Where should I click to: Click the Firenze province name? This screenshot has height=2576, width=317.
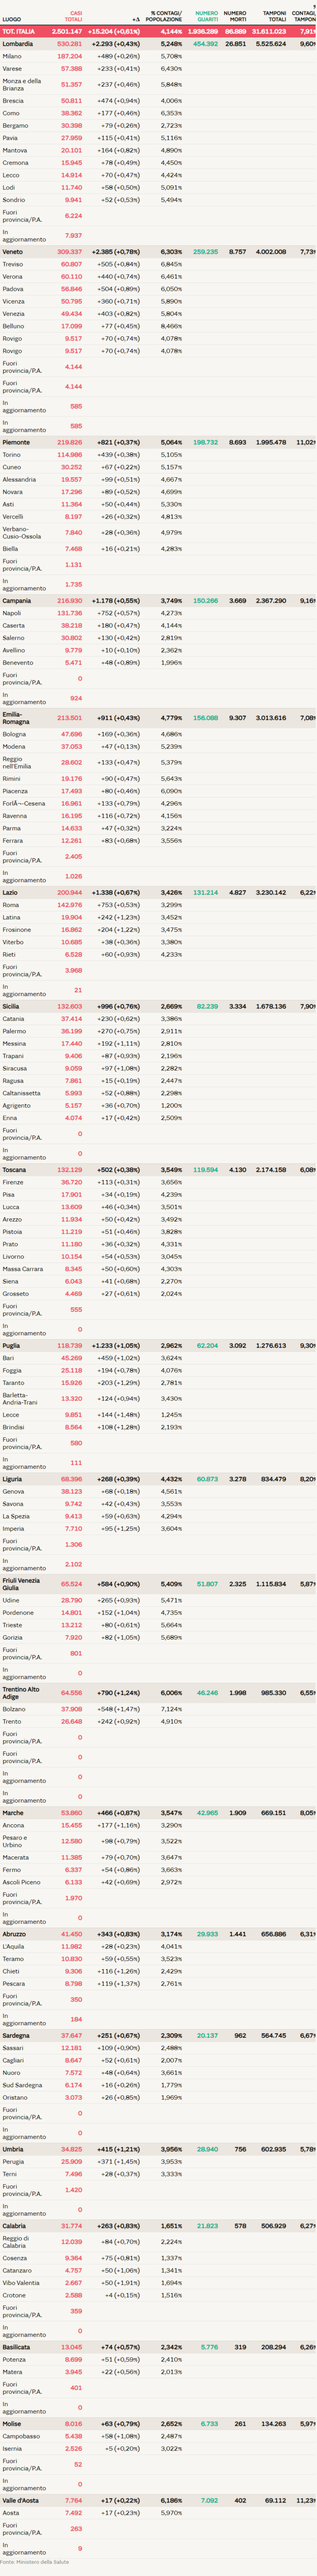13,1182
